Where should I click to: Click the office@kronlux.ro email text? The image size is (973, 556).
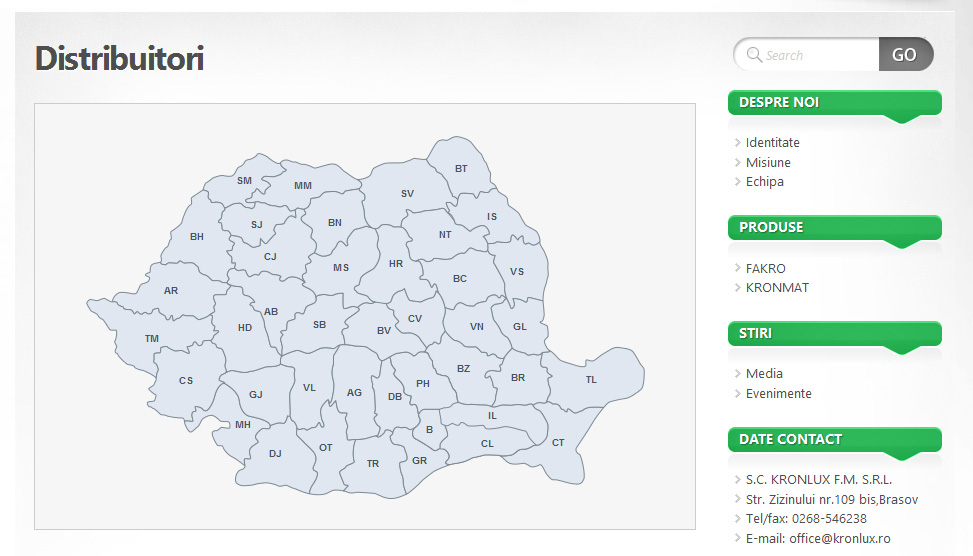pyautogui.click(x=840, y=539)
